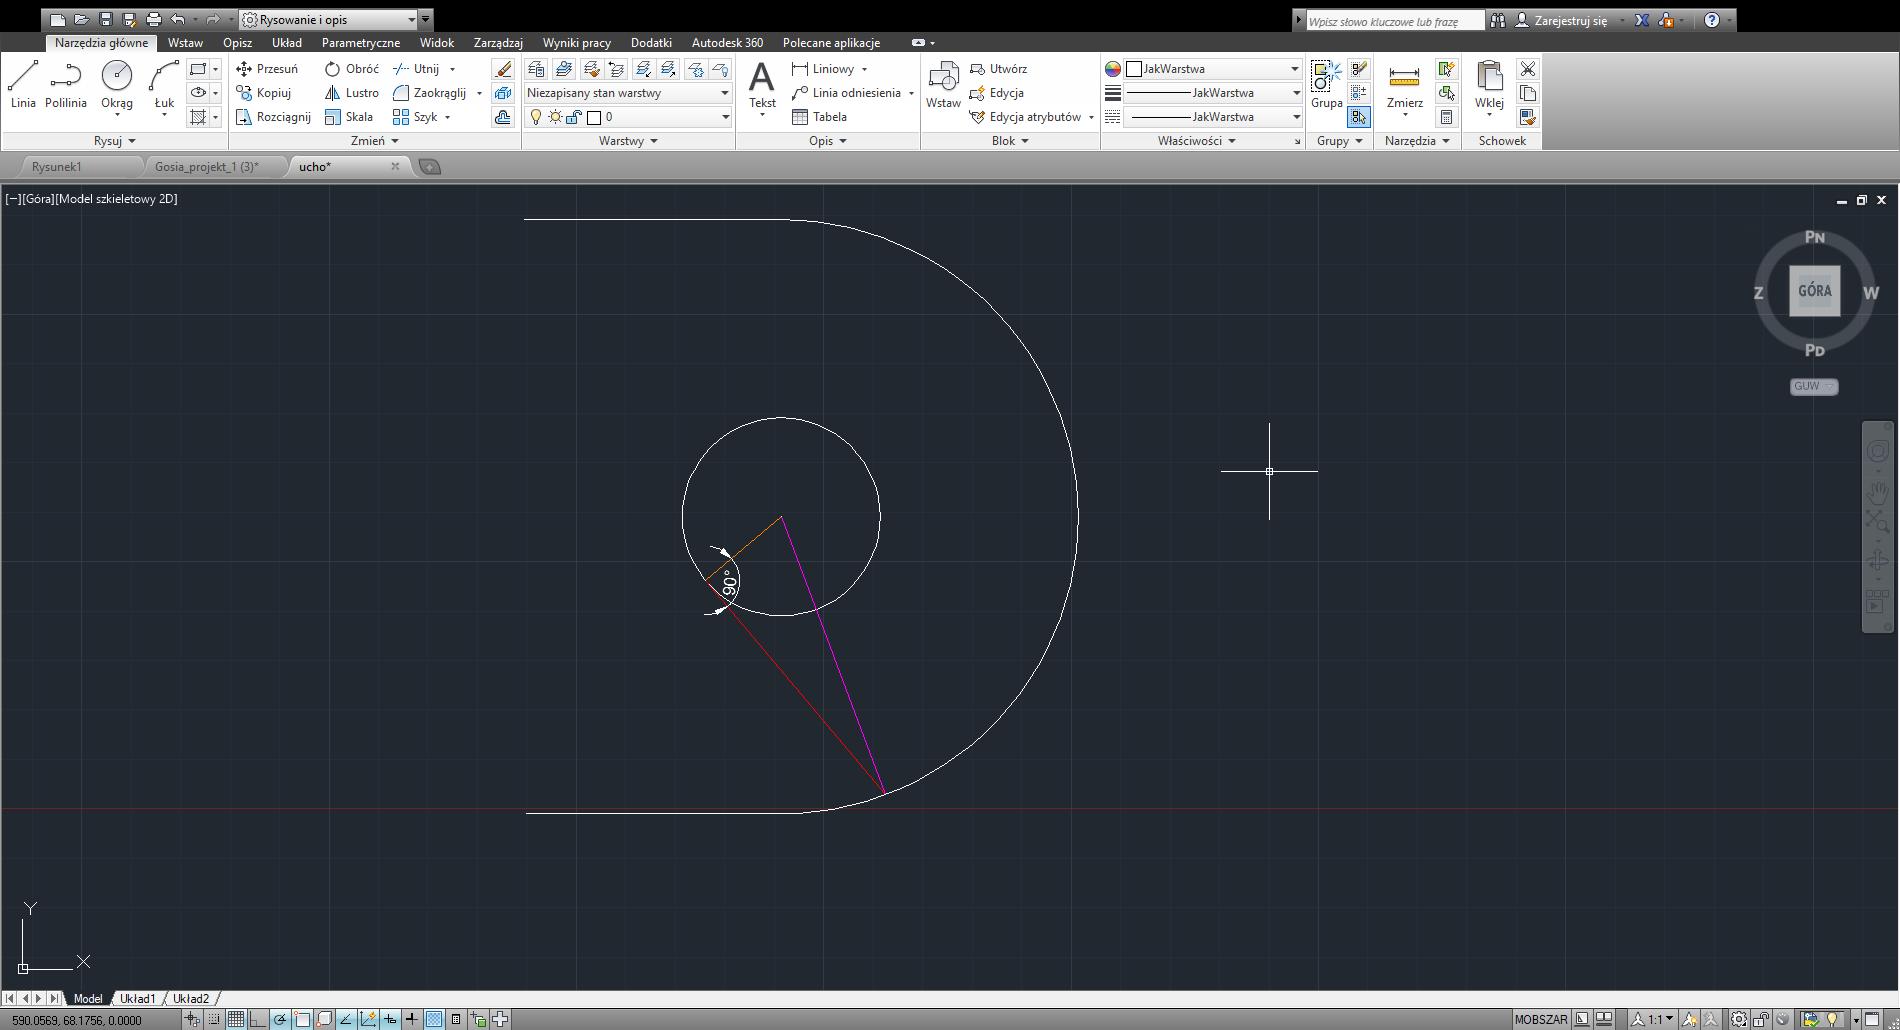
Task: Activate the Kopiuj copy command
Action: tap(264, 93)
